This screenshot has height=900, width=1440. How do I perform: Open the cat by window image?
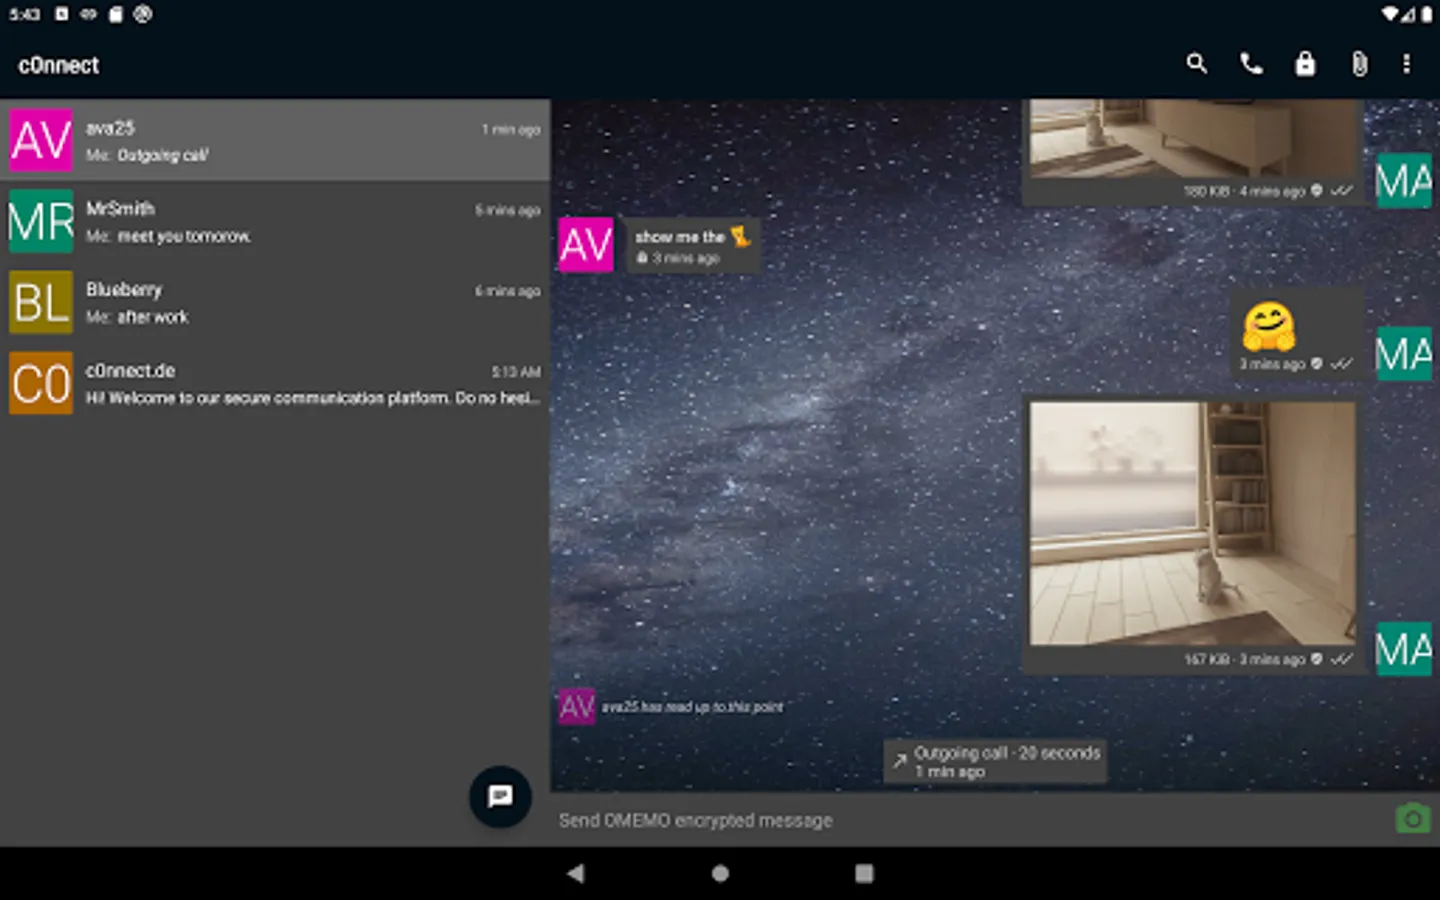[1192, 524]
